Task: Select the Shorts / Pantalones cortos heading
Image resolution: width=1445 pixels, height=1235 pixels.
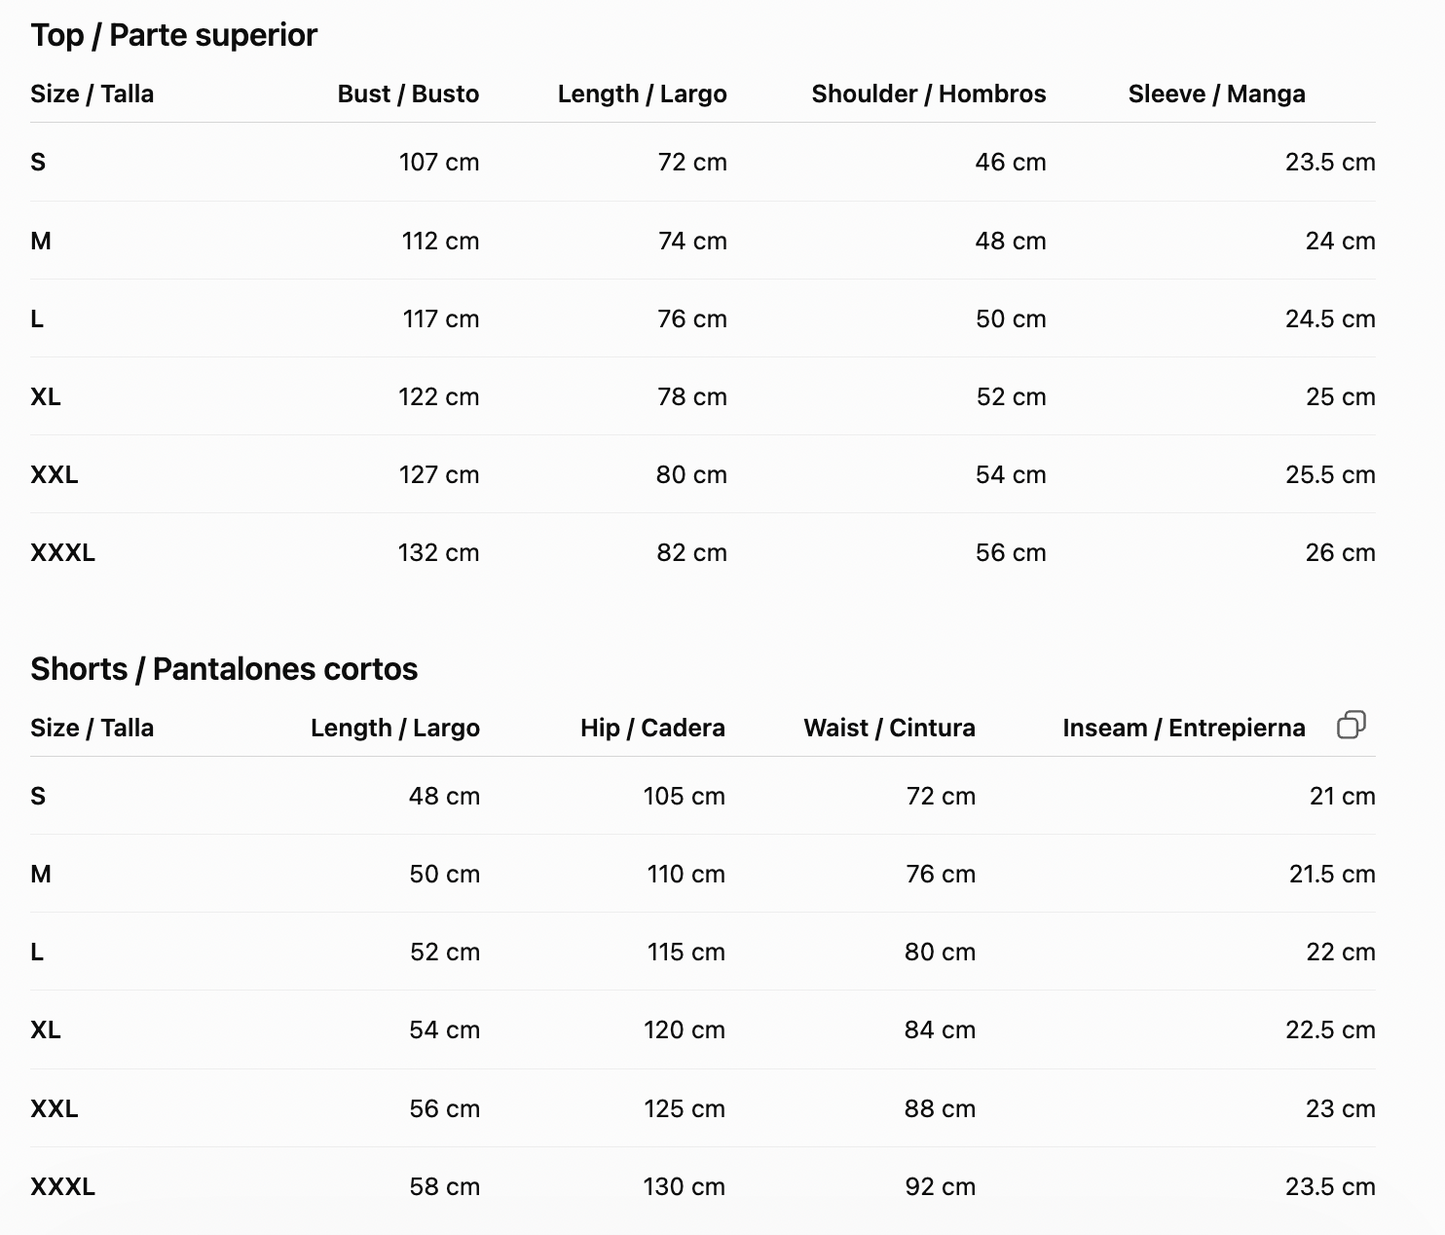Action: 224,669
